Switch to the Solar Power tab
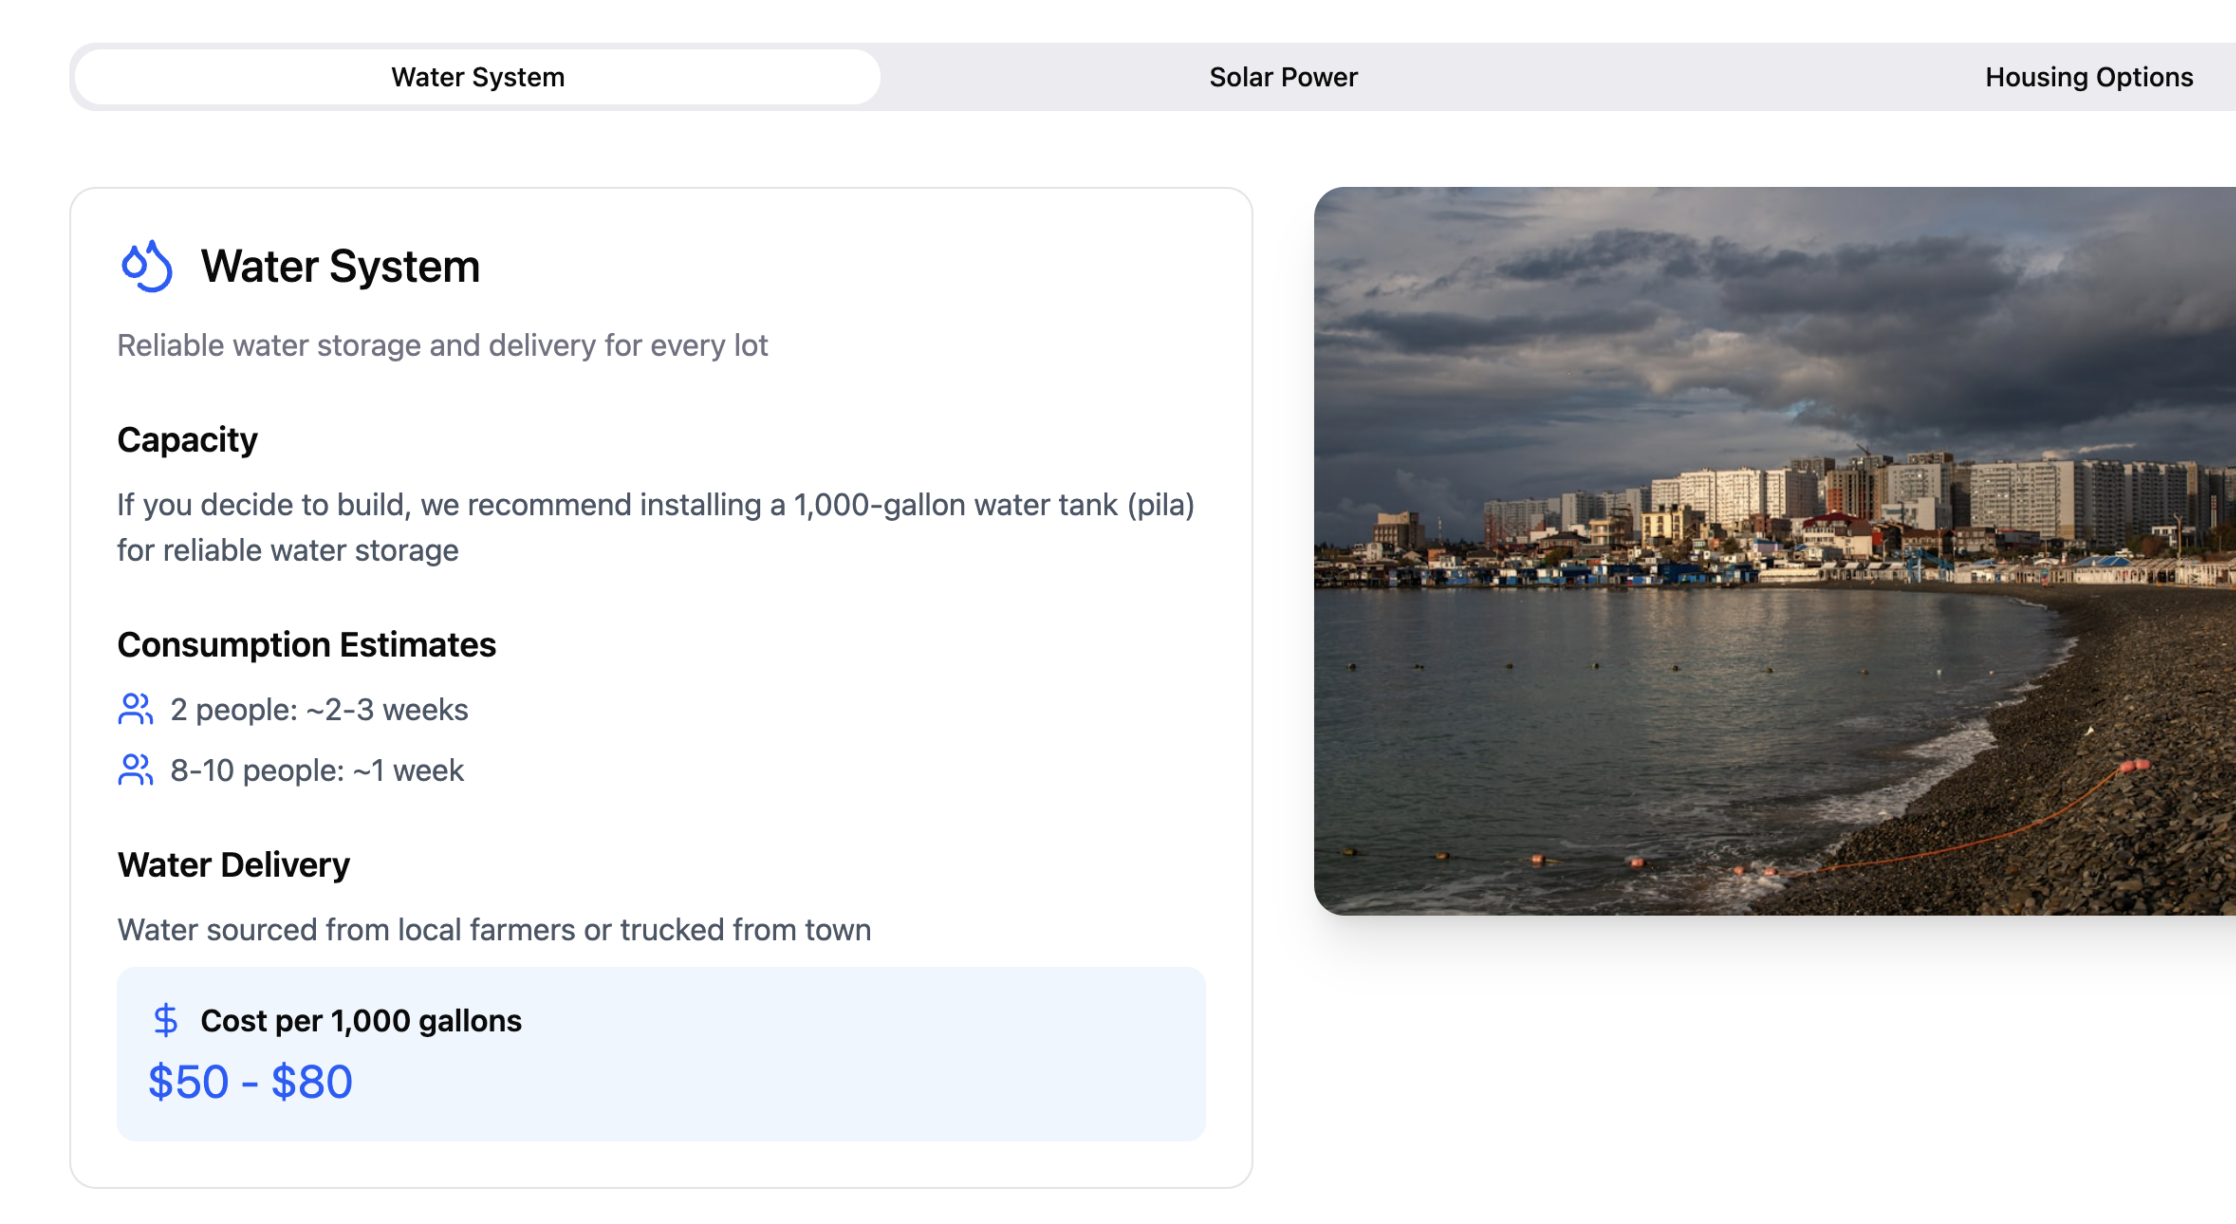The width and height of the screenshot is (2236, 1224). [x=1283, y=77]
